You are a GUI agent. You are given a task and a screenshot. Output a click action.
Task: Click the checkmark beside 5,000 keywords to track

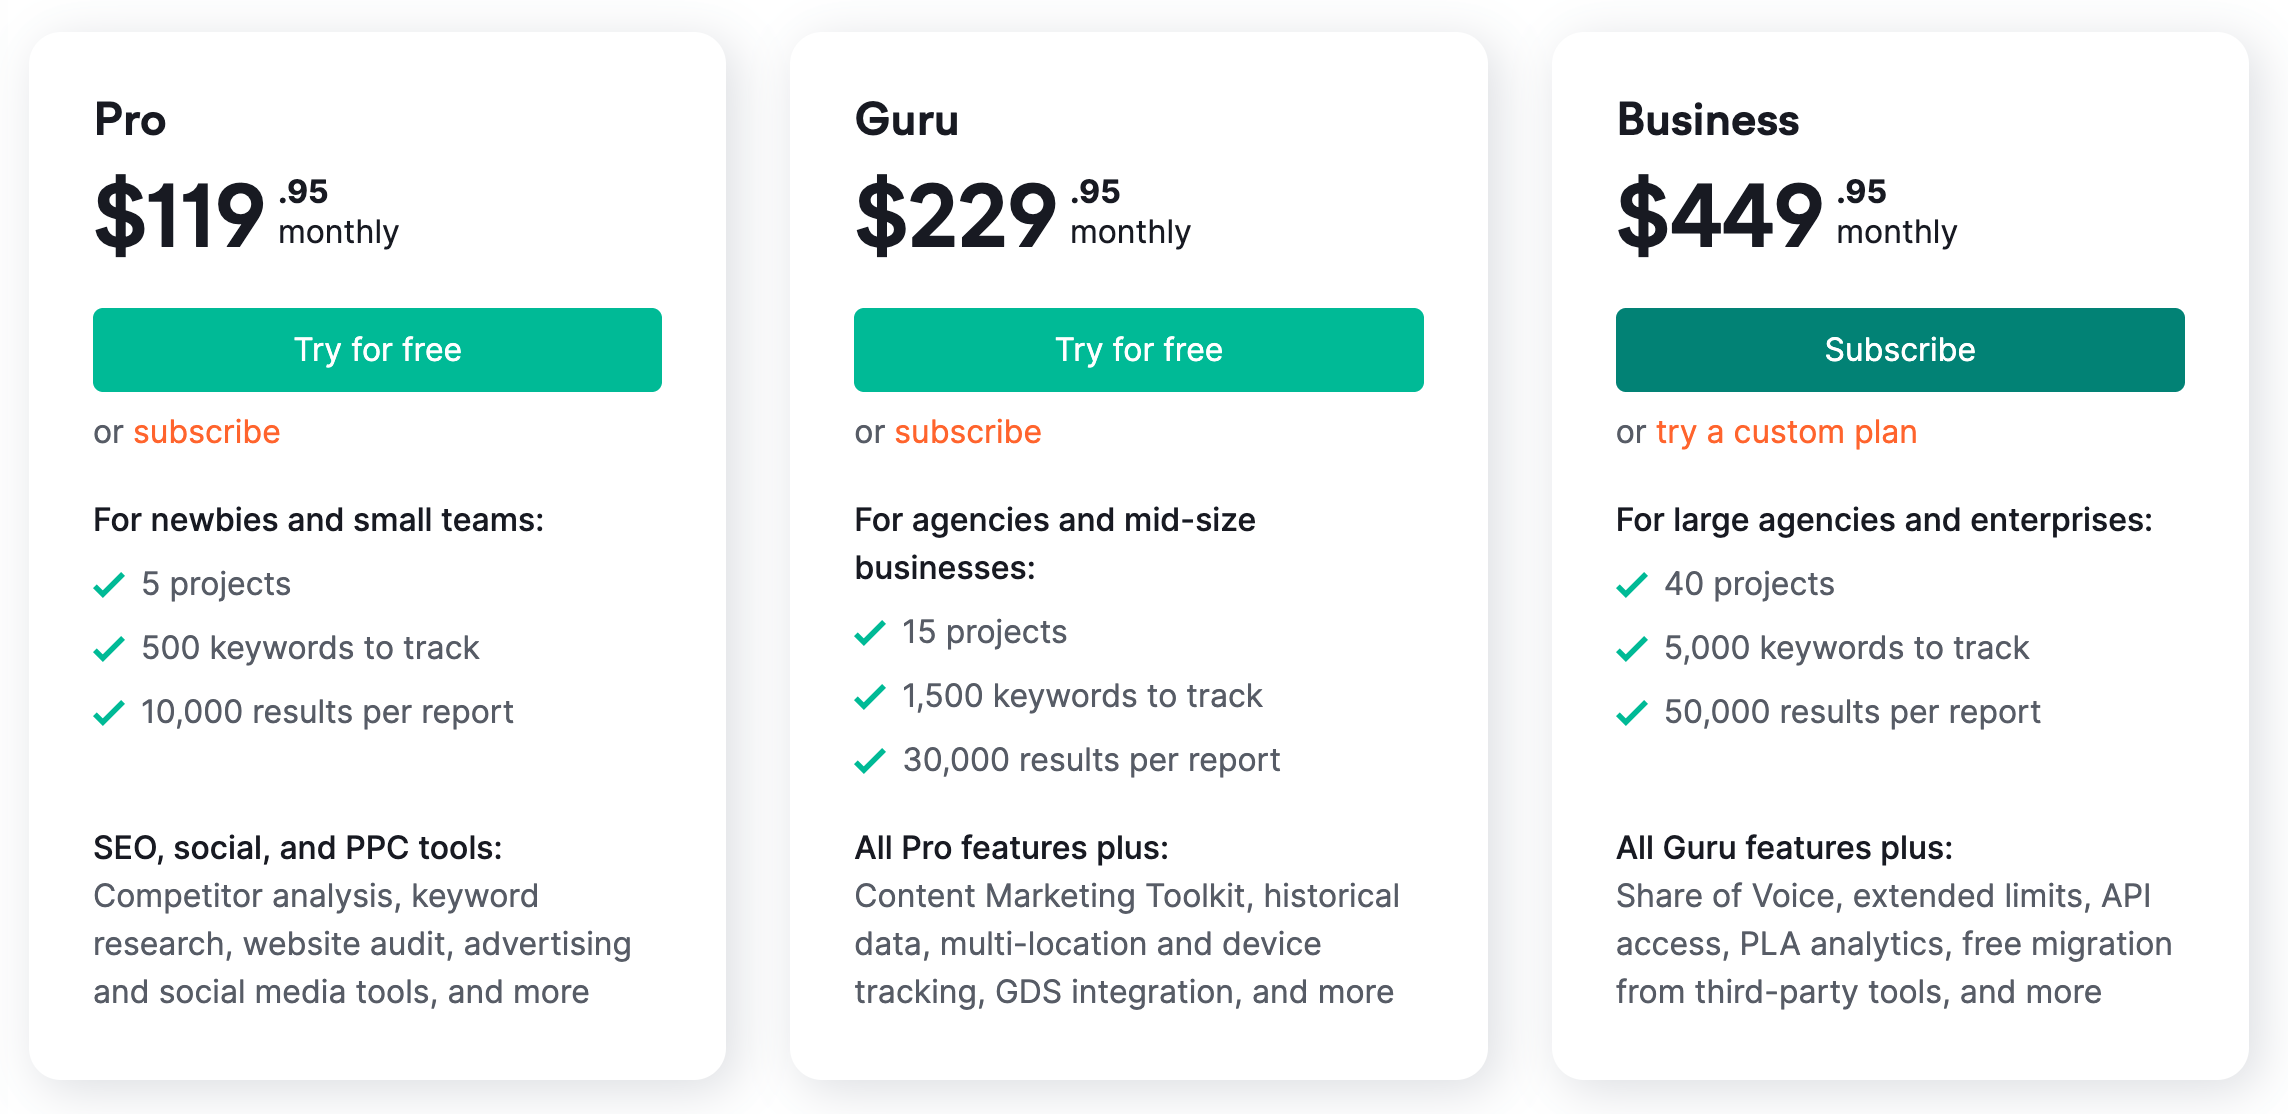[x=1632, y=648]
